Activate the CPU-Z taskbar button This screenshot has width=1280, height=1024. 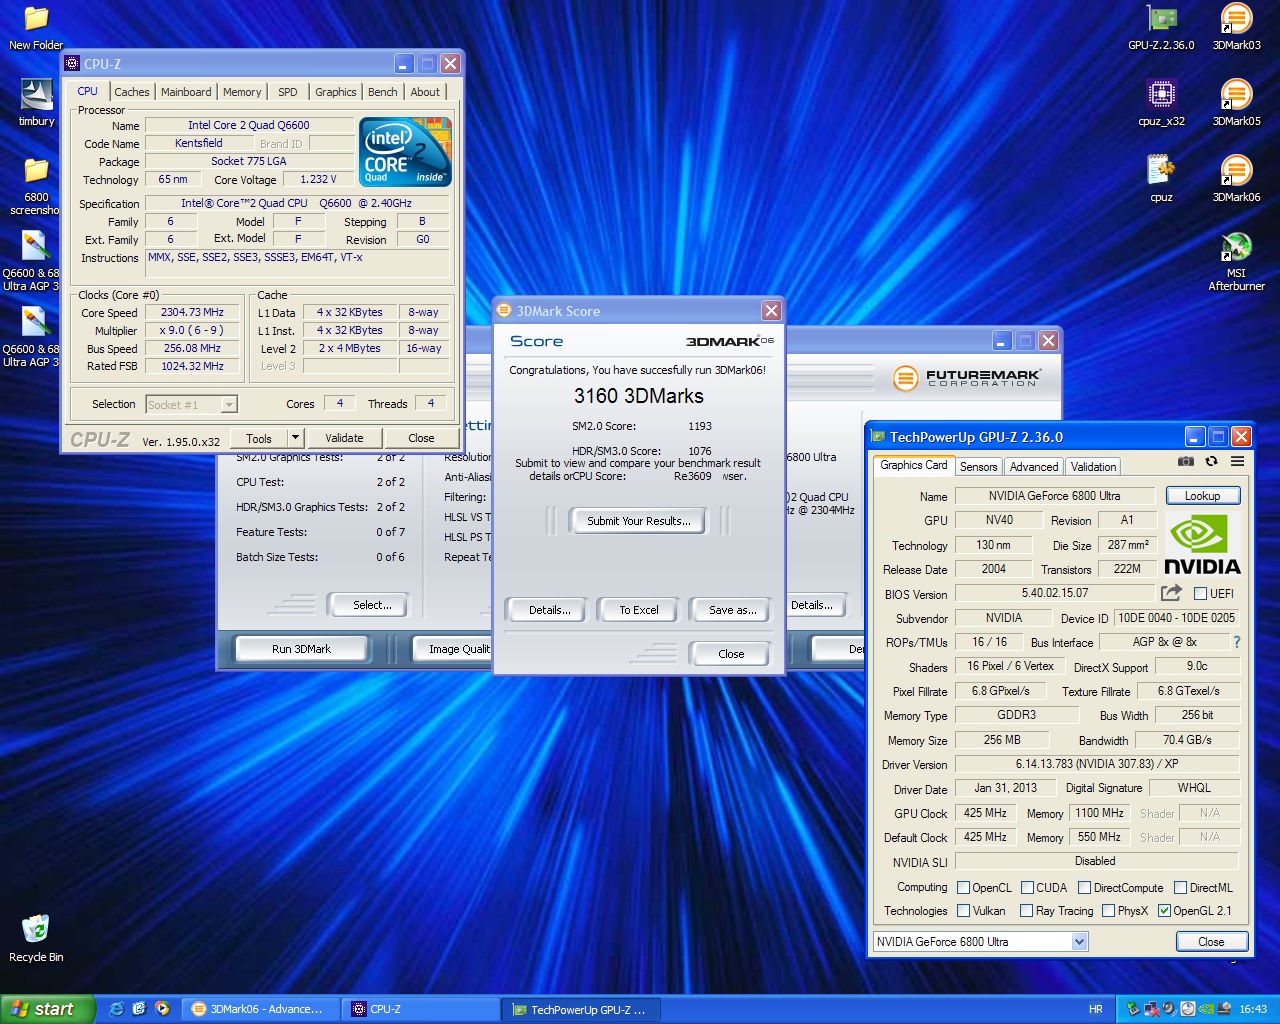click(x=420, y=1009)
